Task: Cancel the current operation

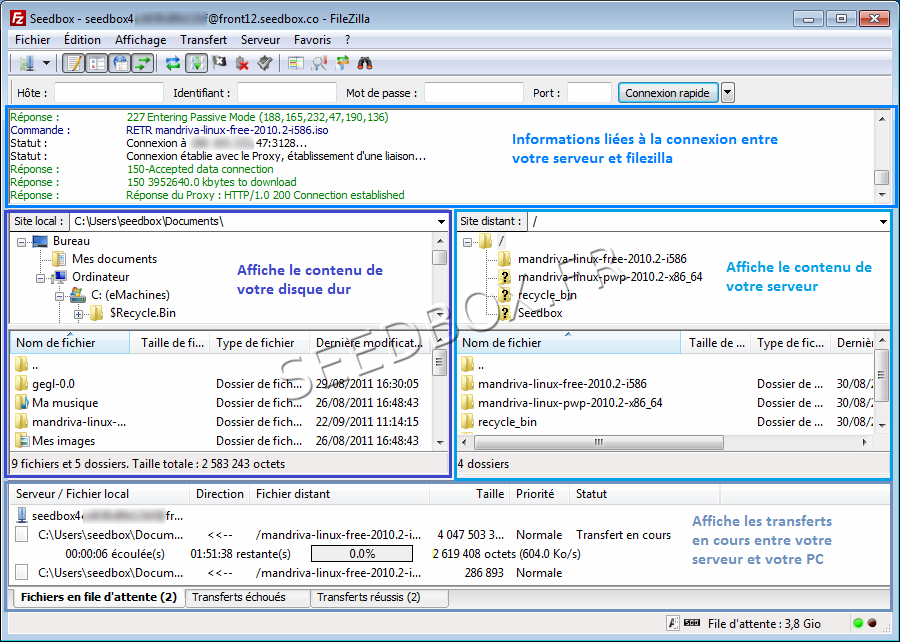Action: click(x=218, y=62)
